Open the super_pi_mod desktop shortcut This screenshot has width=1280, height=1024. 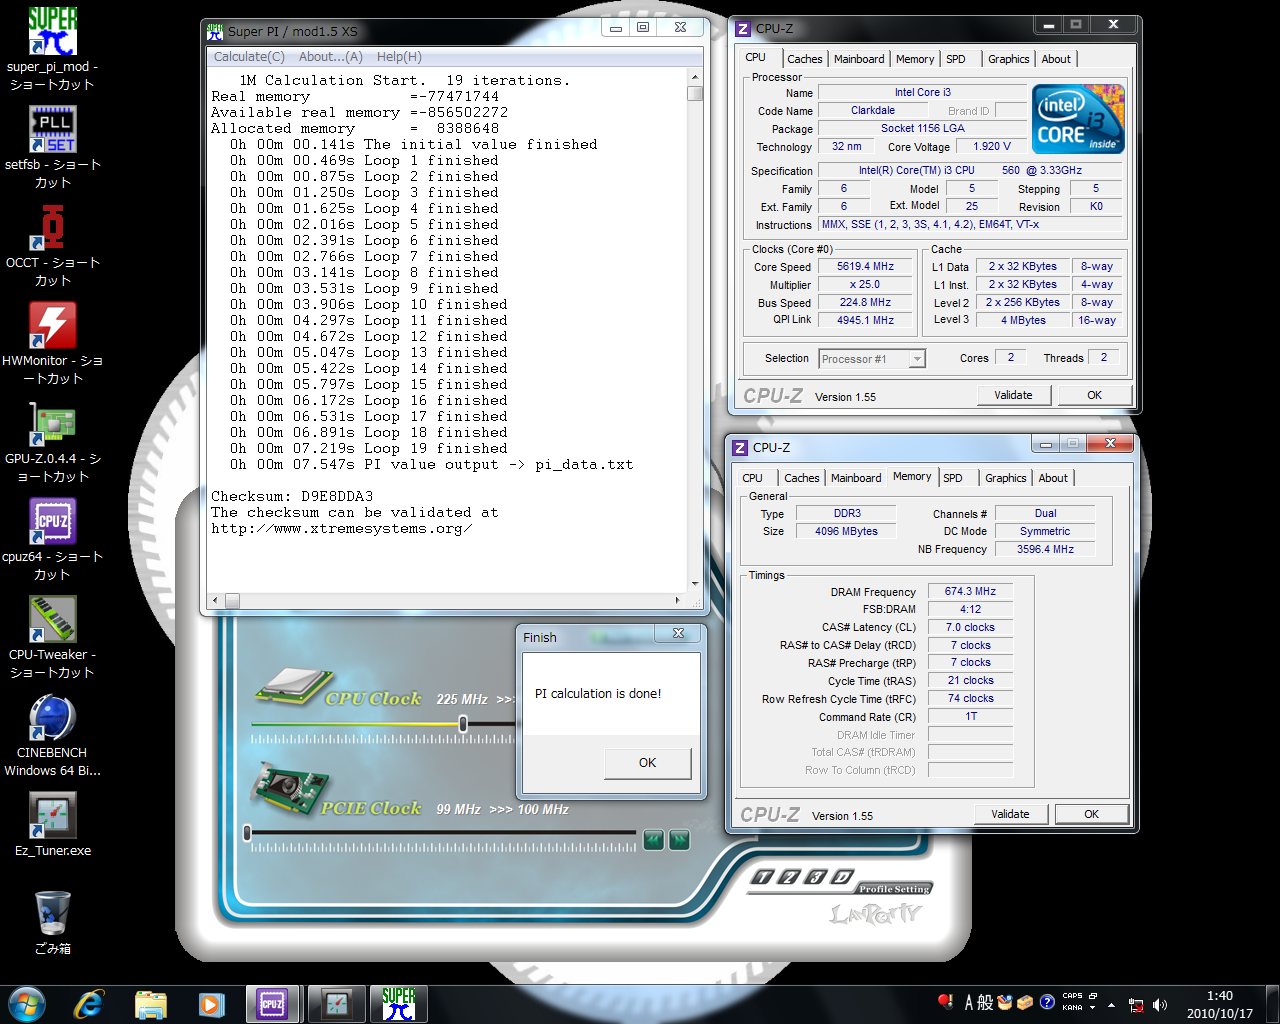[52, 49]
